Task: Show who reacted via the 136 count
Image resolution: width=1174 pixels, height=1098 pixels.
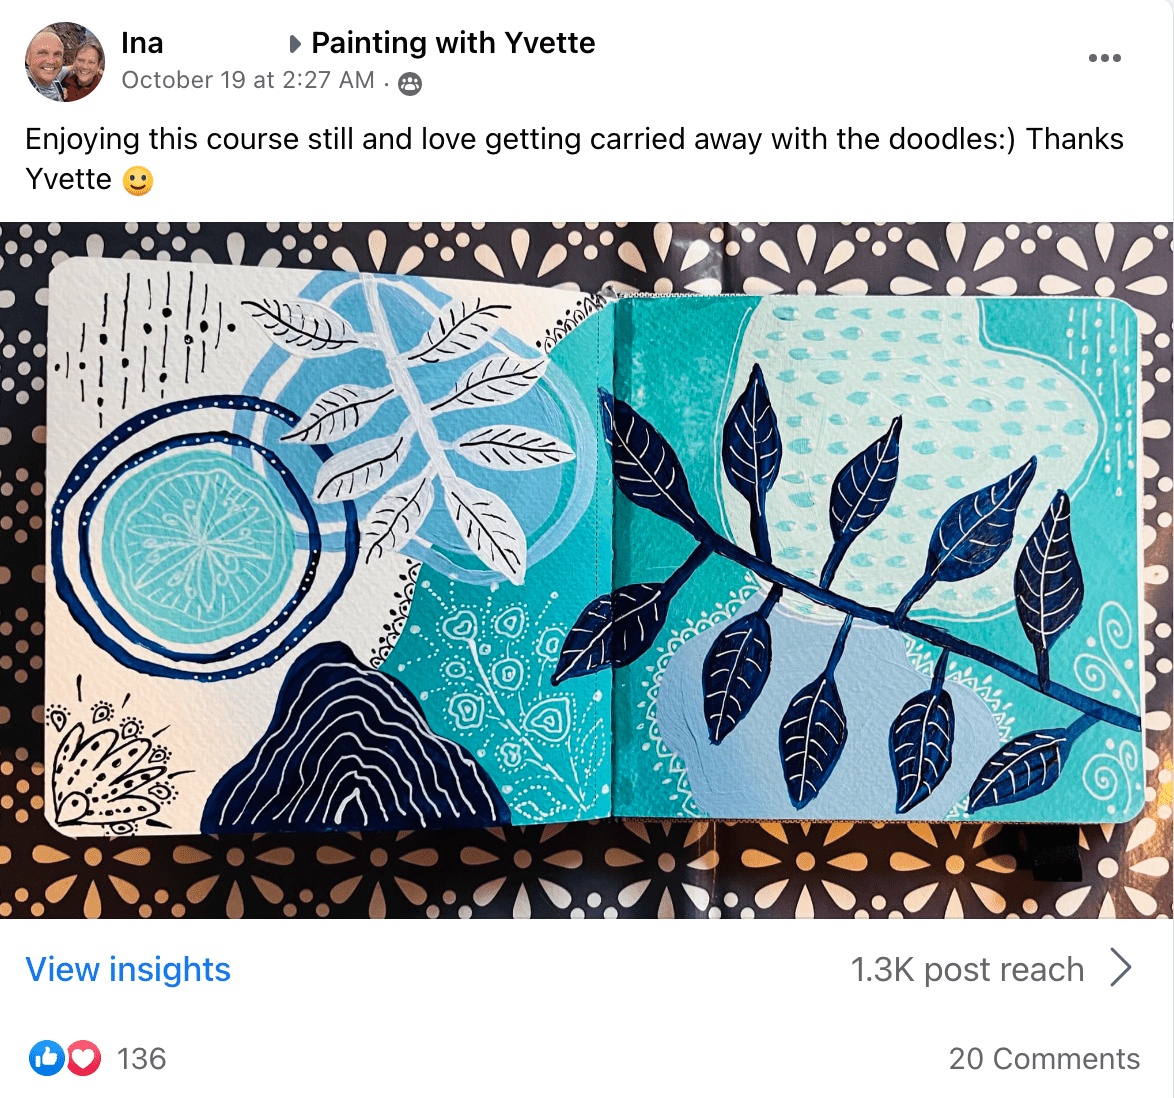Action: 141,1059
